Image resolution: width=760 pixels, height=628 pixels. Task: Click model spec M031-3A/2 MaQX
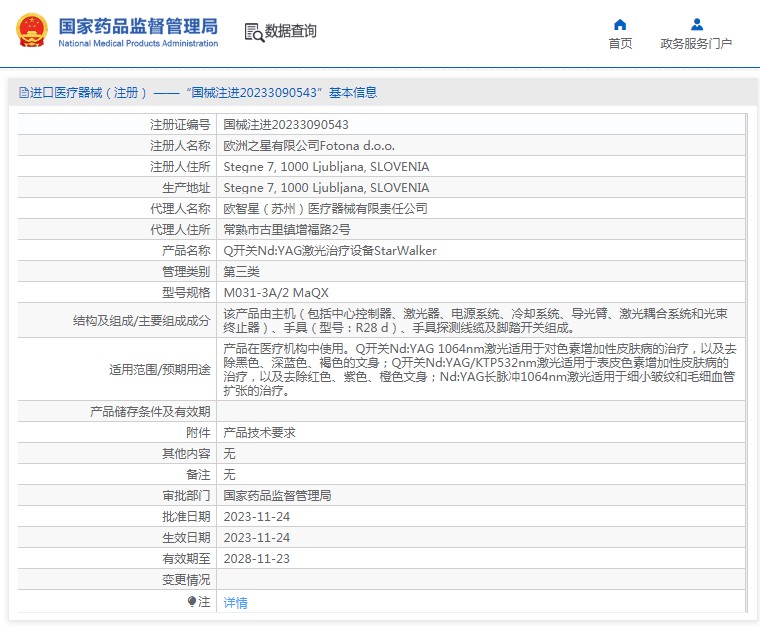tap(276, 293)
